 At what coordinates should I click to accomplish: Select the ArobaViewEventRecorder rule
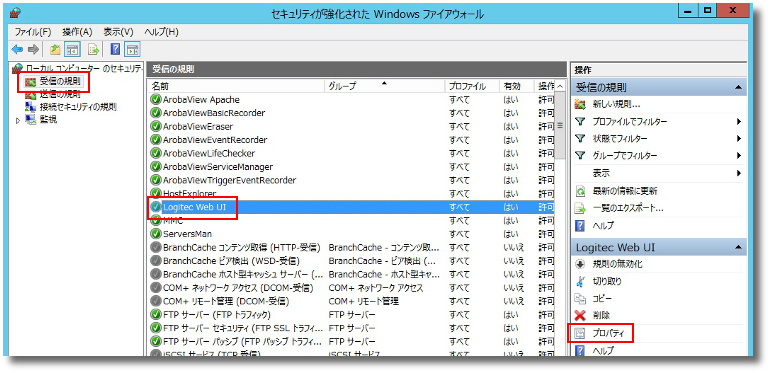[351, 140]
